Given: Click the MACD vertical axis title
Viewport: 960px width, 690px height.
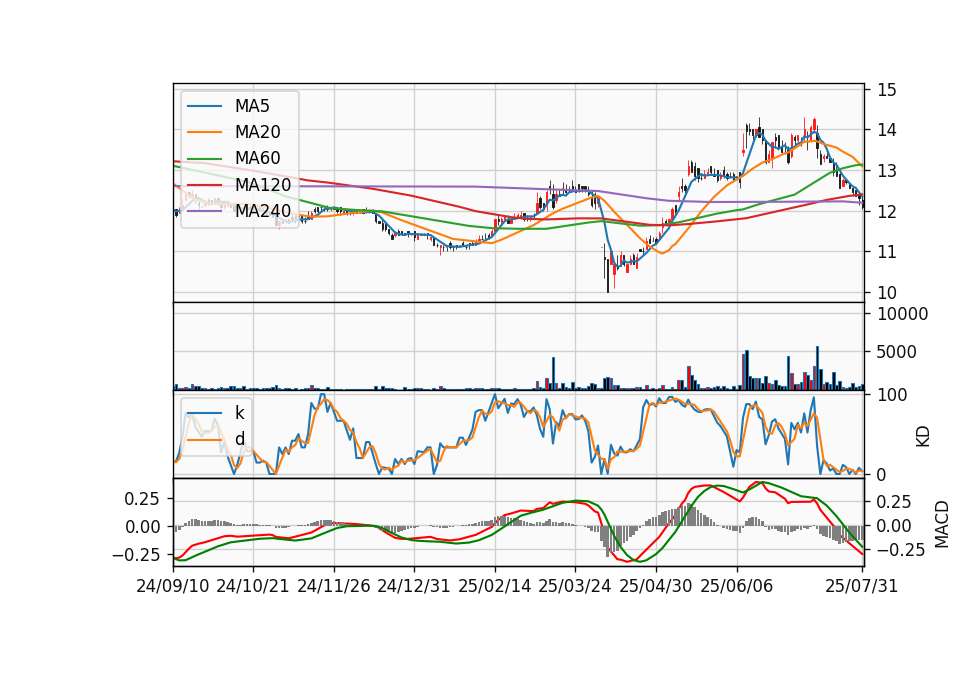Looking at the screenshot, I should (941, 525).
